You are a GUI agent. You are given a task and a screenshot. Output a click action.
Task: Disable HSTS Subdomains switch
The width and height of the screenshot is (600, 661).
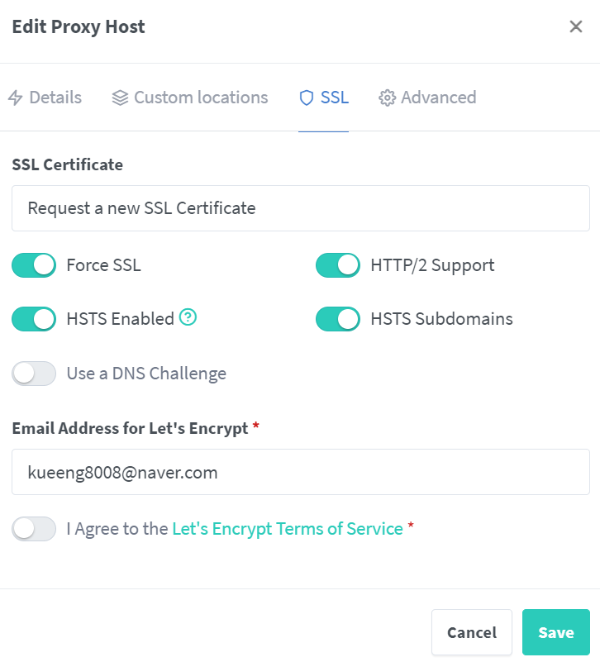pyautogui.click(x=338, y=319)
